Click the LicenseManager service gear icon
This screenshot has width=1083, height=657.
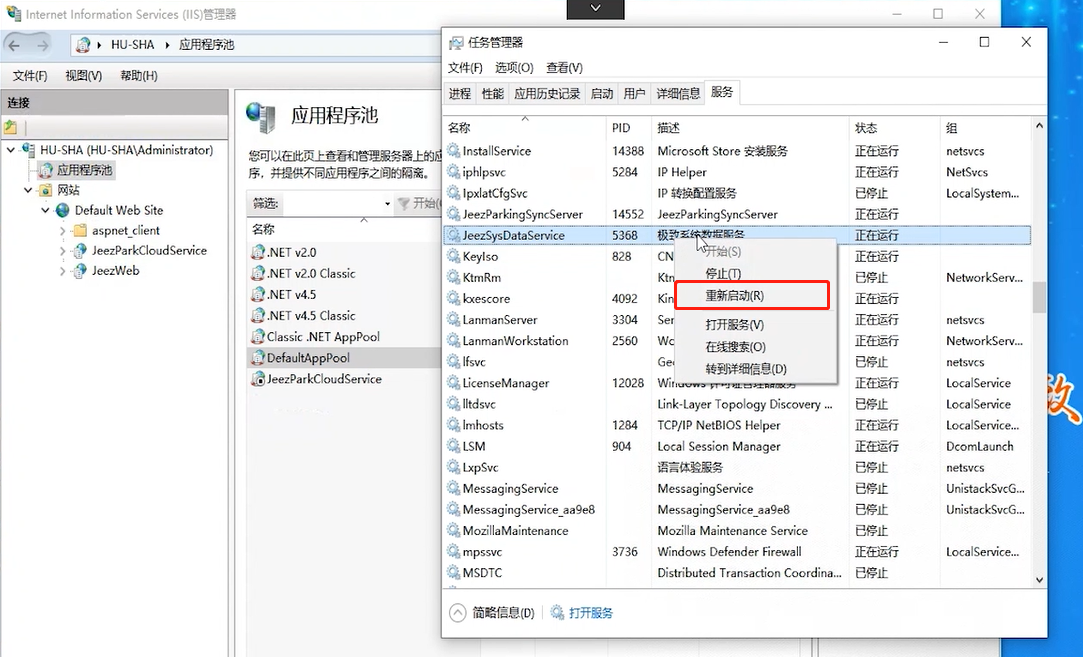tap(453, 383)
